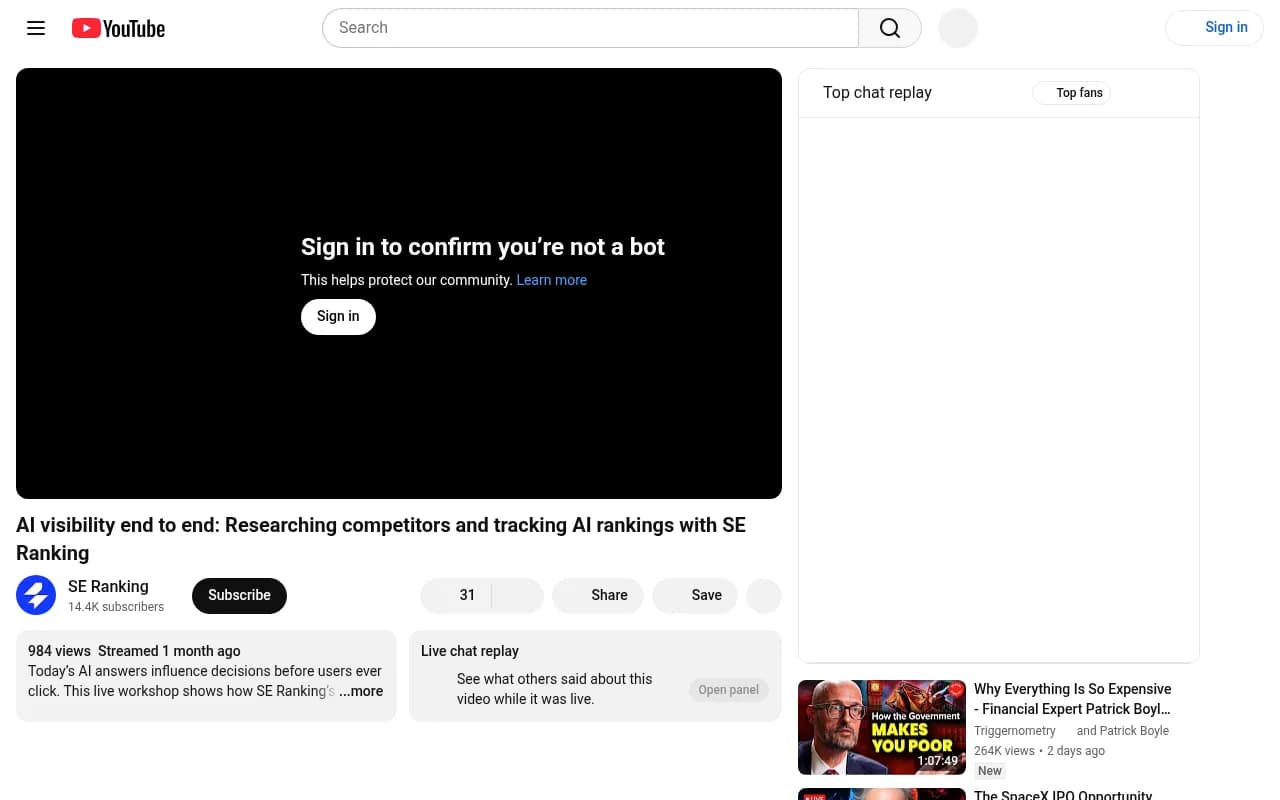Image resolution: width=1280 pixels, height=800 pixels.
Task: Click the Live chat replay heading
Action: coord(470,651)
